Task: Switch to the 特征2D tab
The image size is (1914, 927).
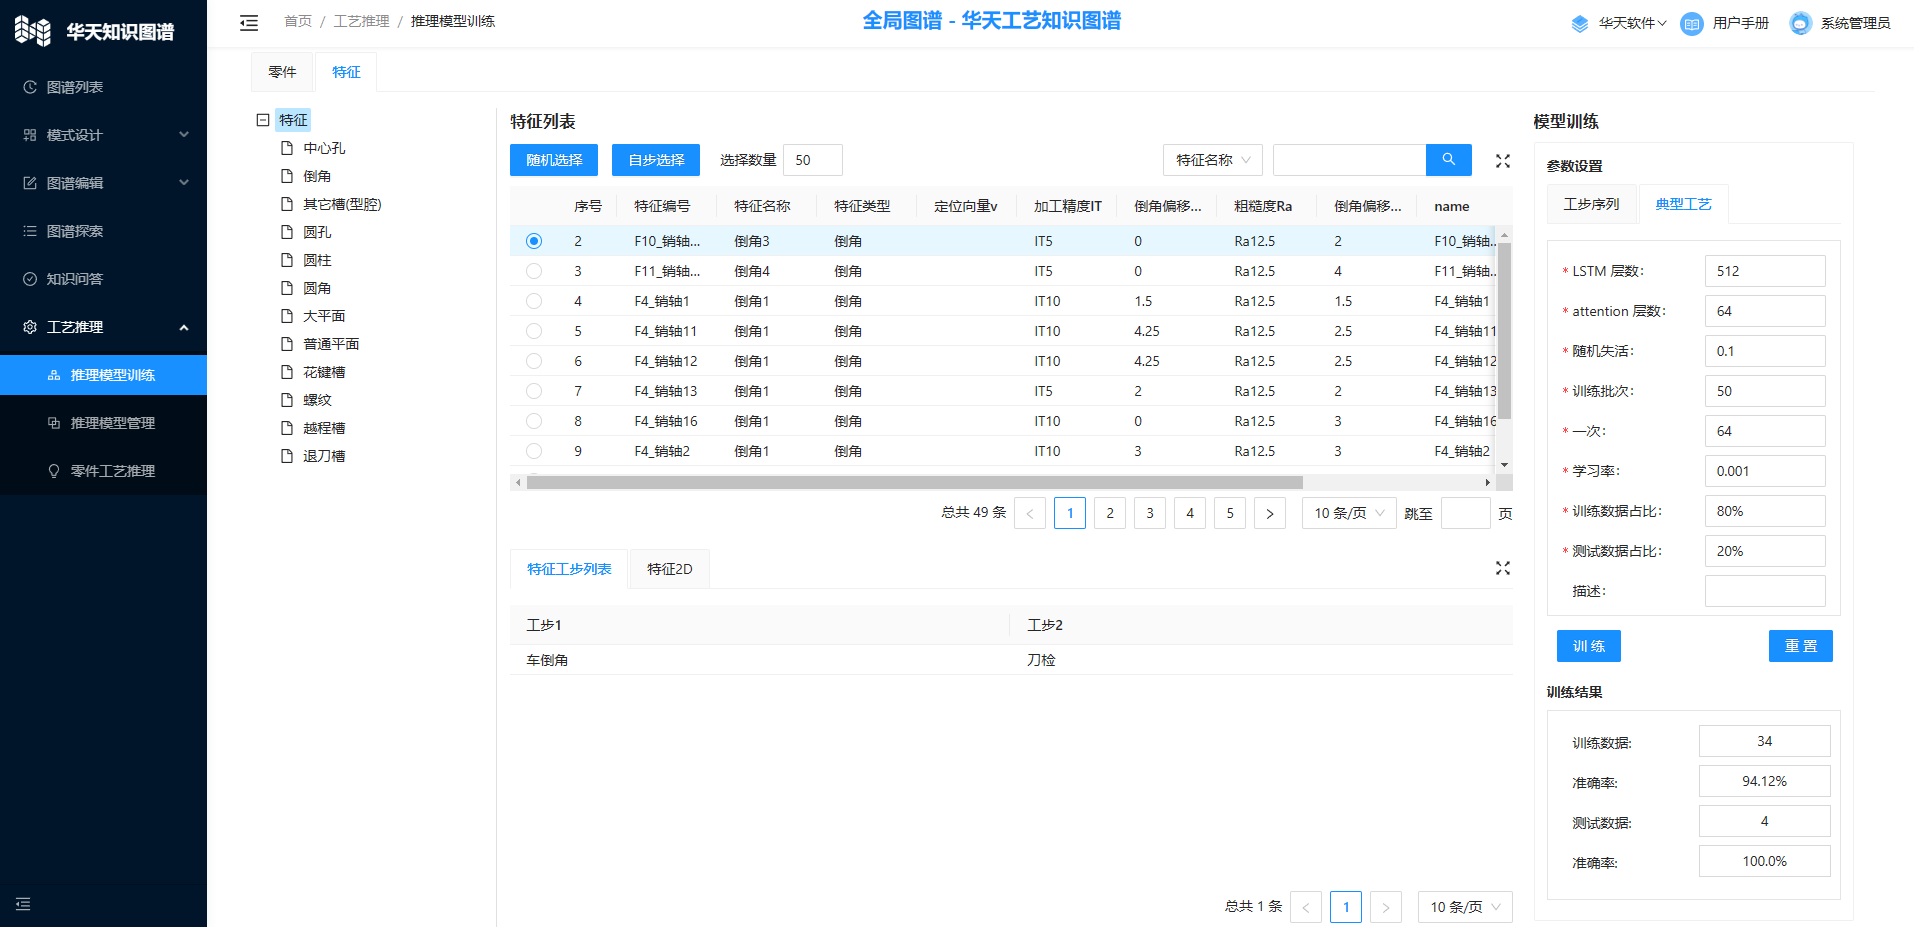Action: tap(669, 569)
